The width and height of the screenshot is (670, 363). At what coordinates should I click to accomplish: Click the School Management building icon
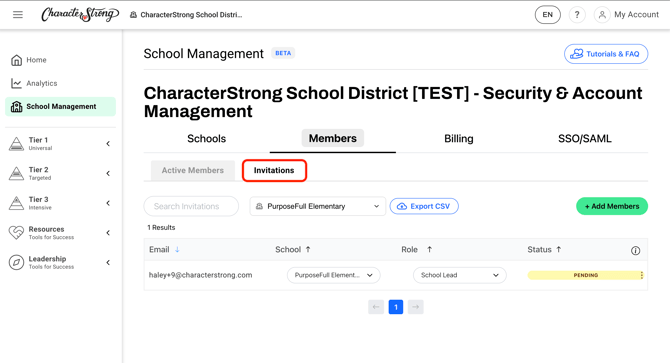(16, 106)
